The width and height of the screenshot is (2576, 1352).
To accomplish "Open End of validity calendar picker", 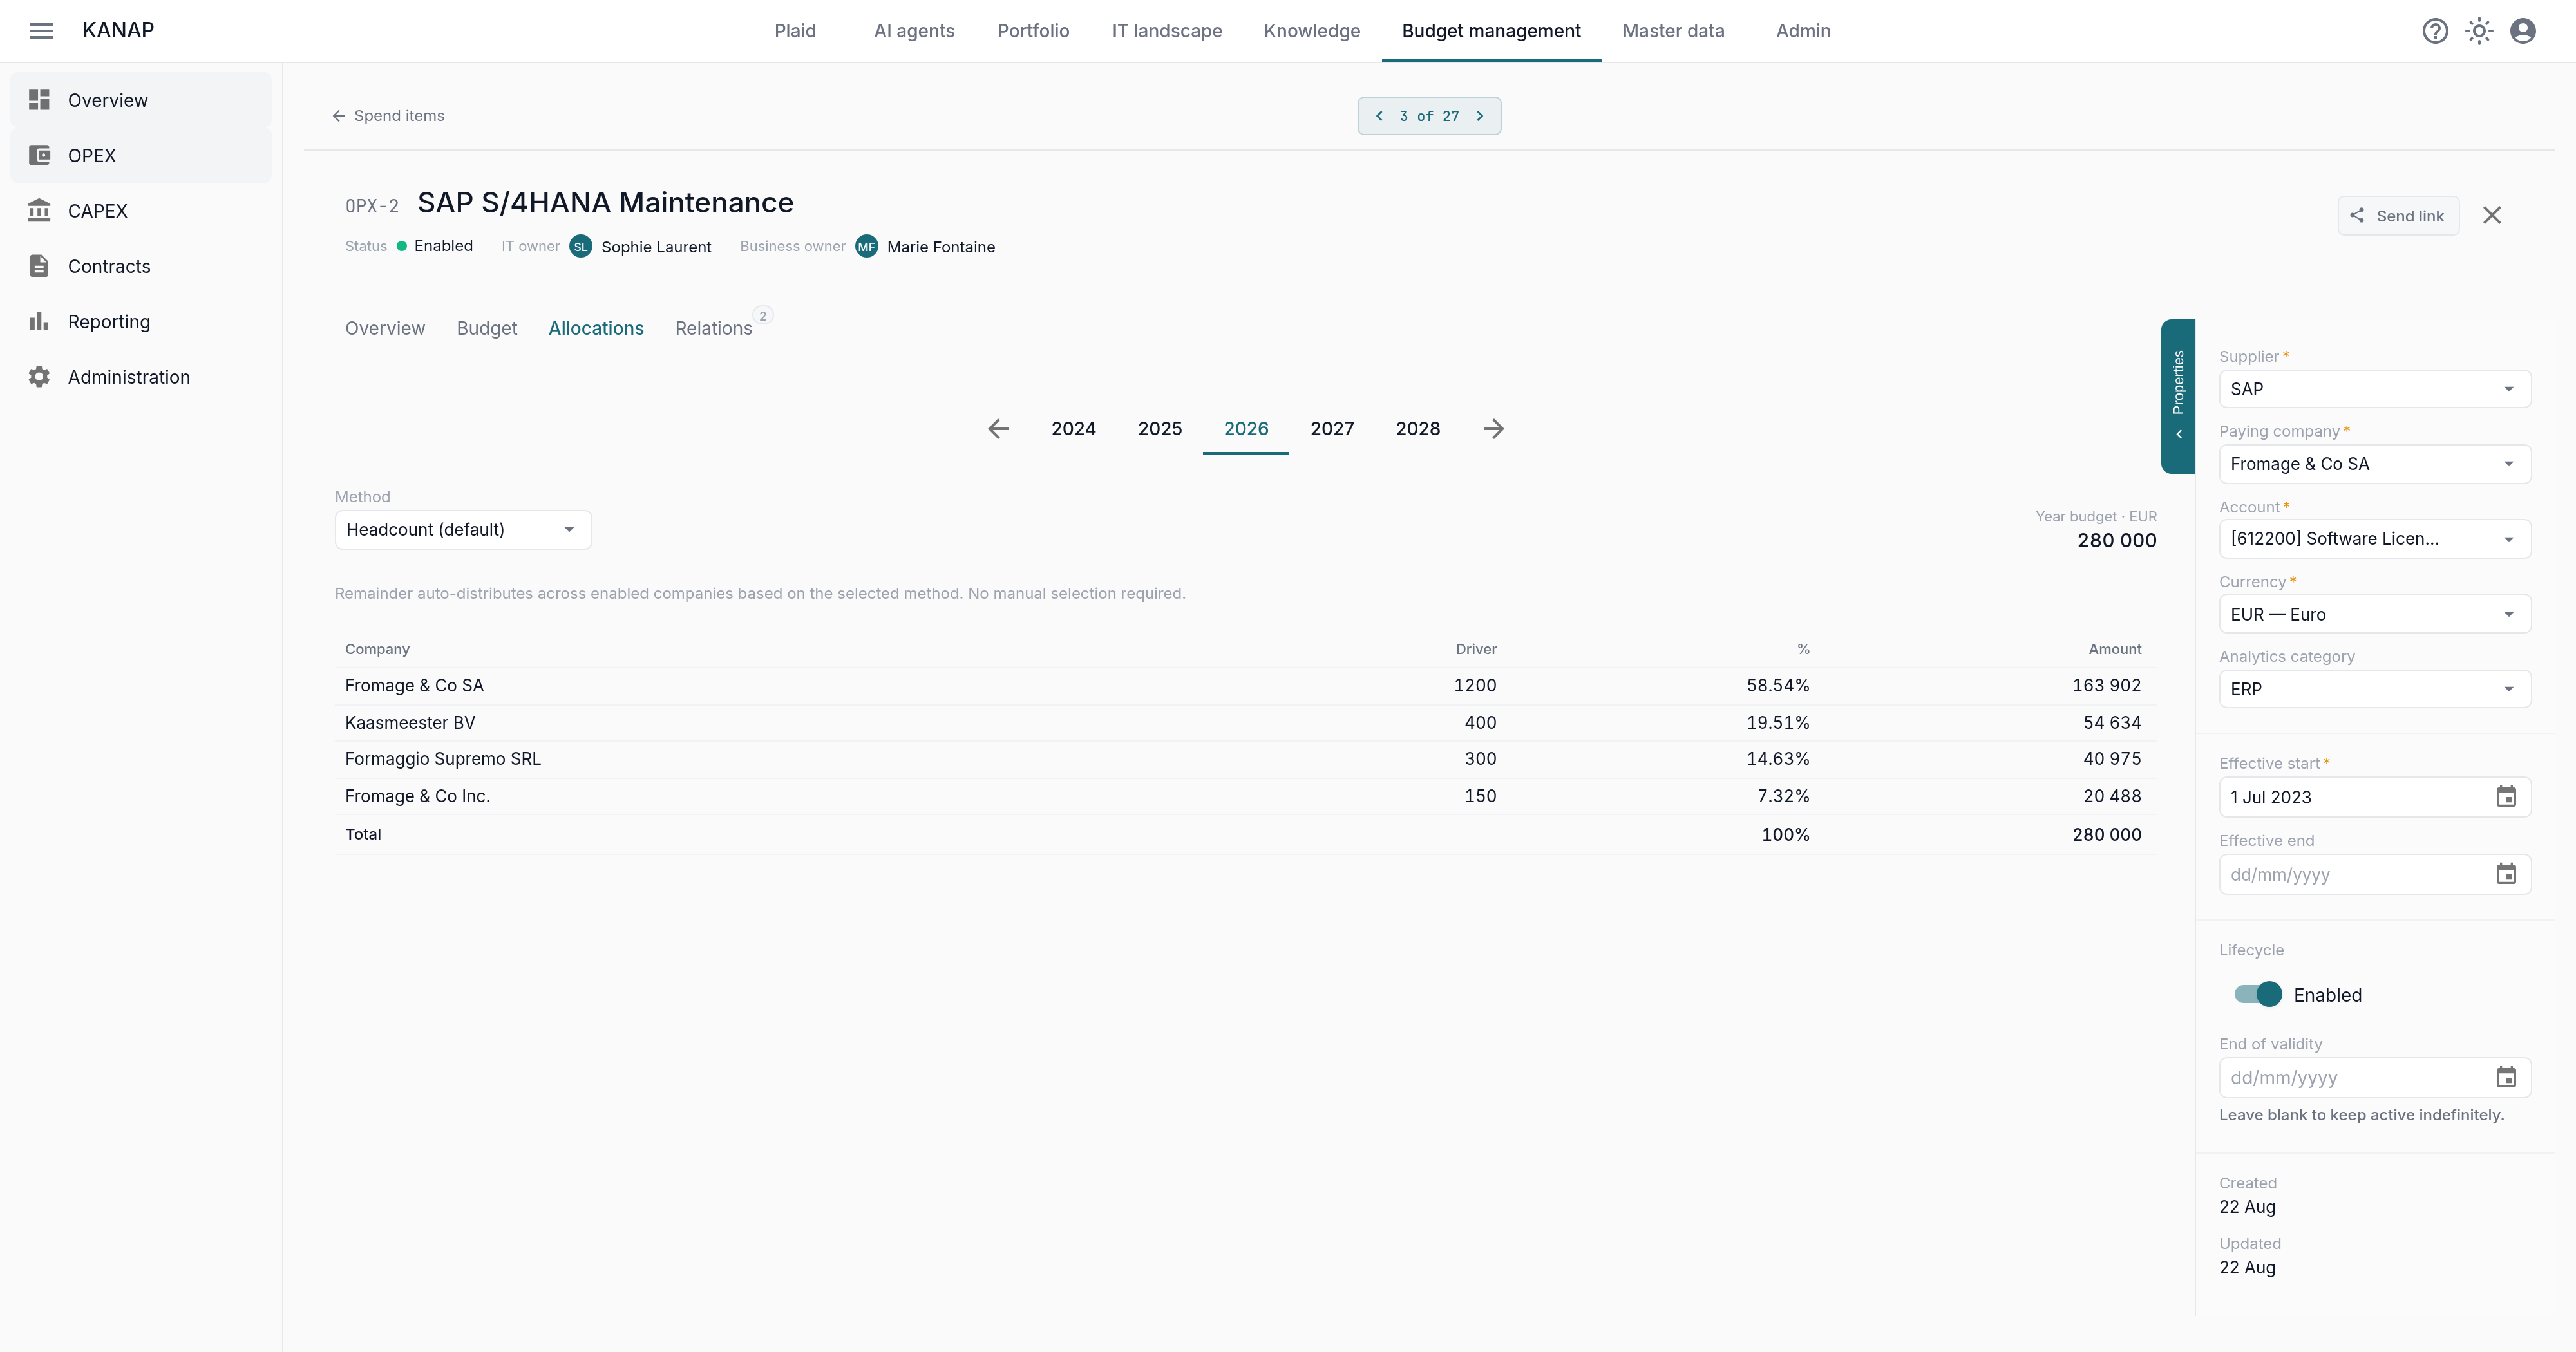I will [2506, 1077].
